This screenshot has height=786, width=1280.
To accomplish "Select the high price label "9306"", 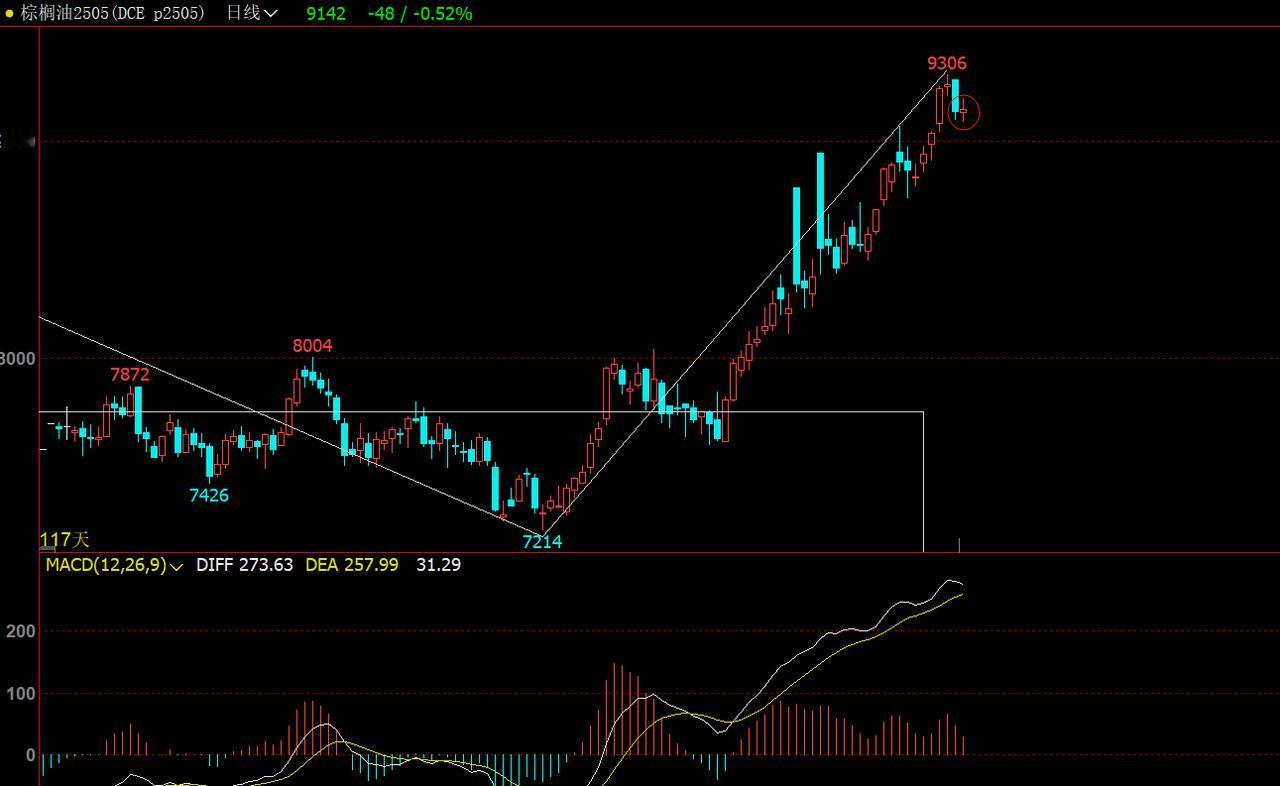I will click(x=947, y=63).
